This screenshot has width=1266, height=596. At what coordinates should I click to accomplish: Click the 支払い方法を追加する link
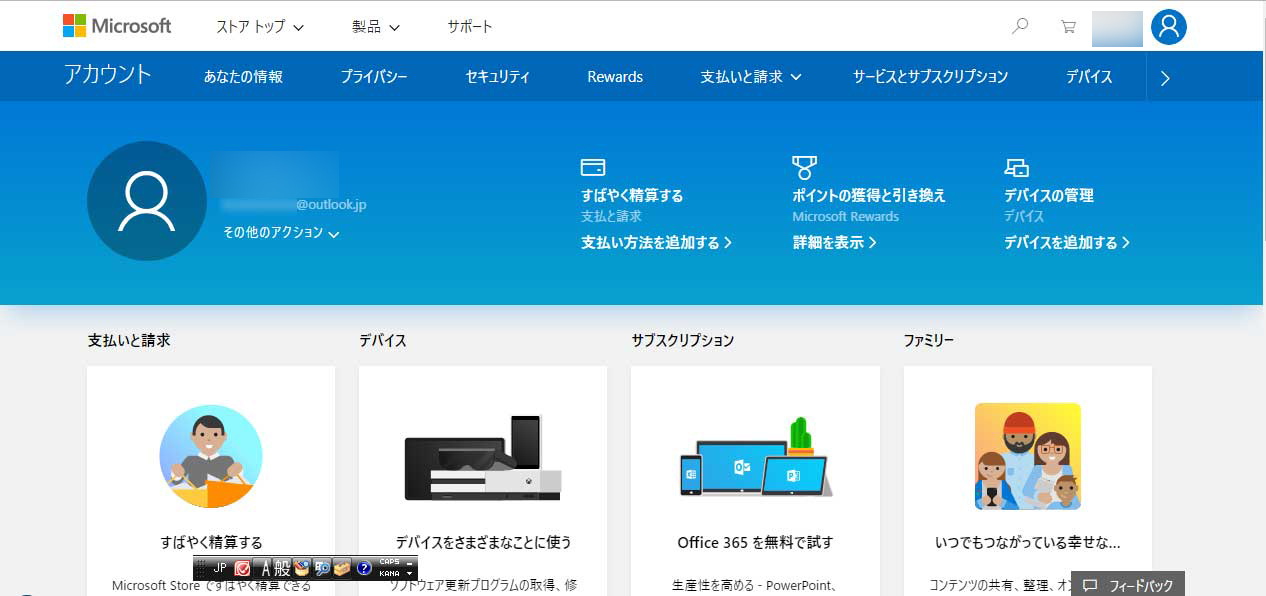point(656,243)
